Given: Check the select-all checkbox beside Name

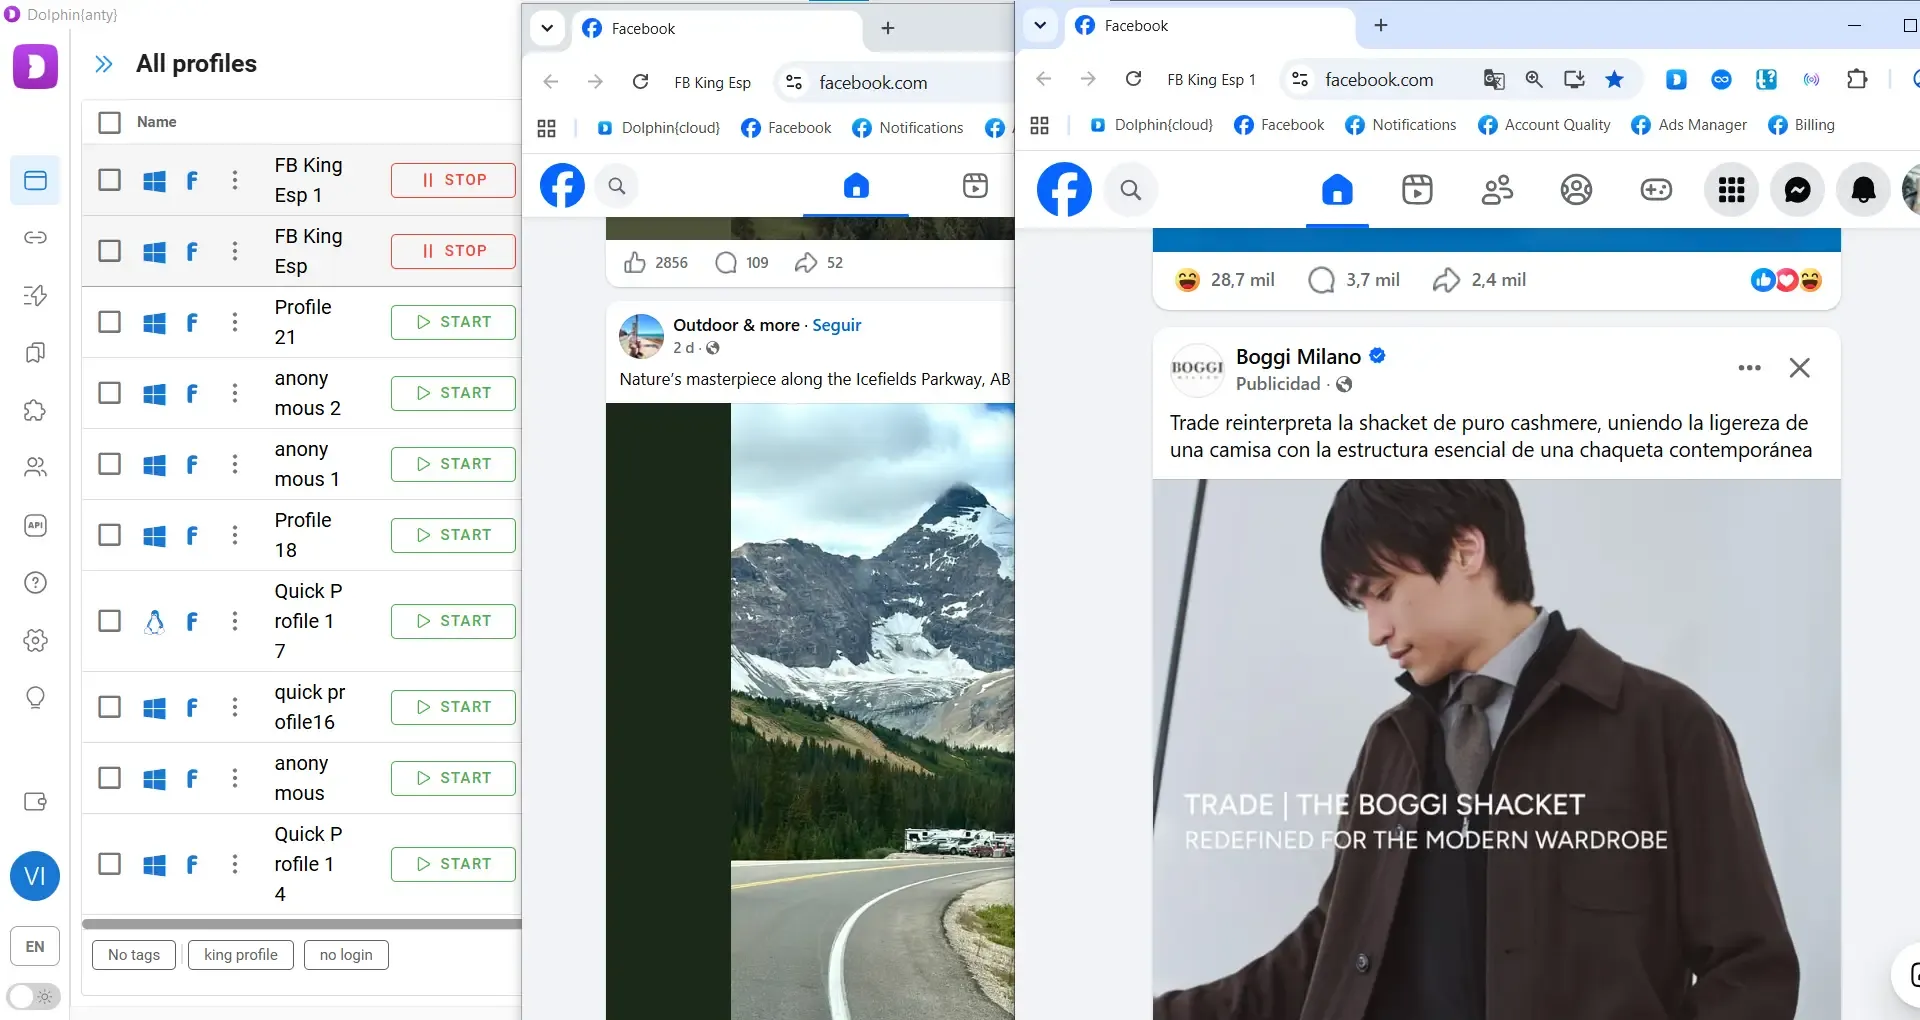Looking at the screenshot, I should coord(109,122).
